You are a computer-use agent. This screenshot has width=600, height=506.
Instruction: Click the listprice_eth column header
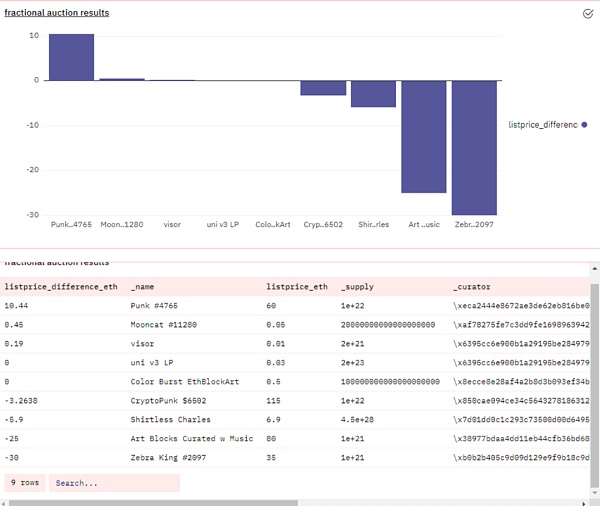pos(296,286)
